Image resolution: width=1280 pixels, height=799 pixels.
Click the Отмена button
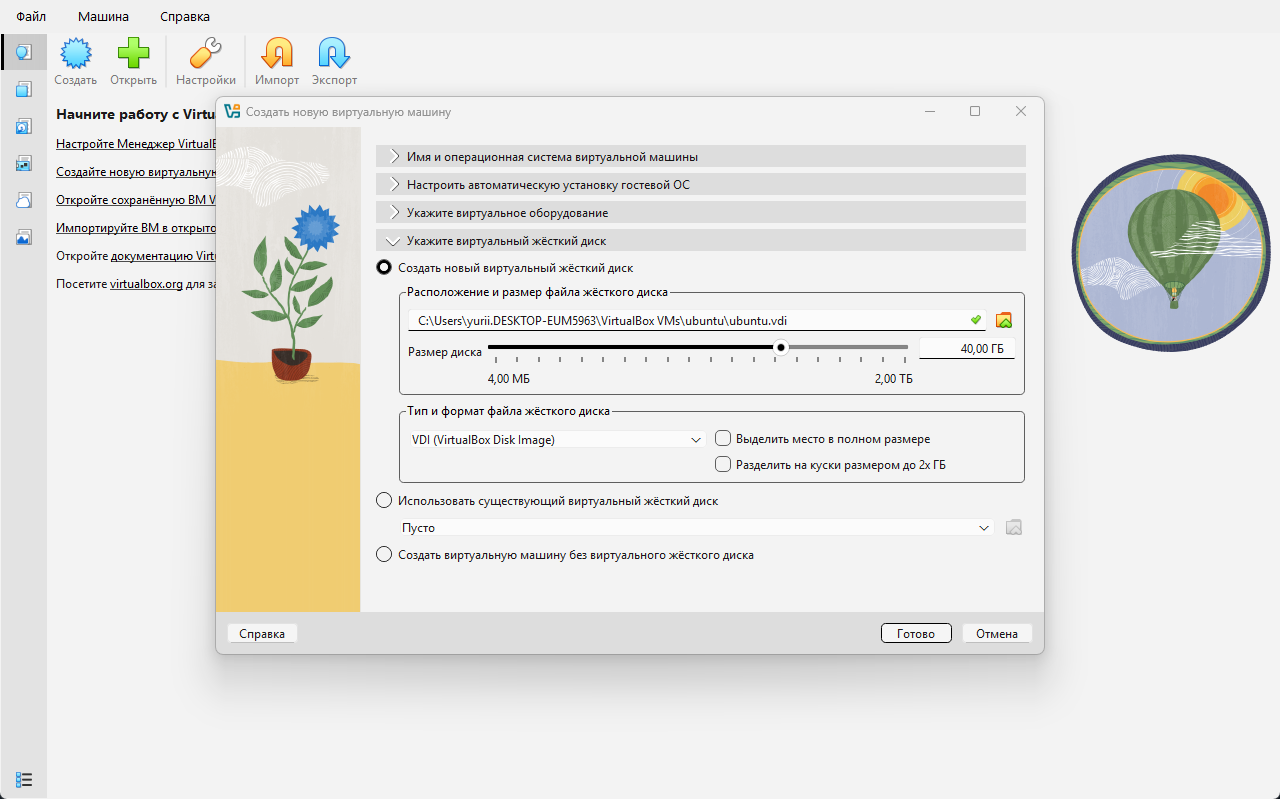[x=996, y=633]
